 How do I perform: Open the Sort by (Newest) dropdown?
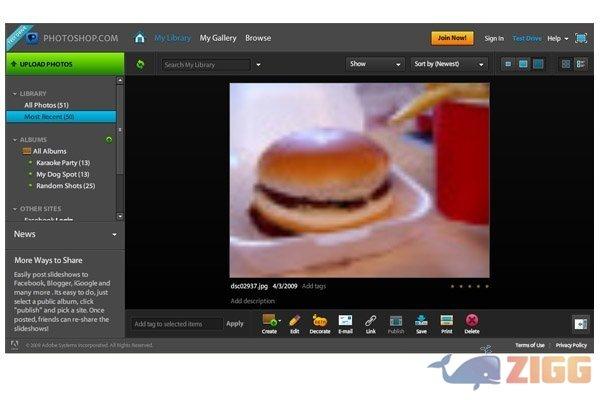tap(449, 64)
